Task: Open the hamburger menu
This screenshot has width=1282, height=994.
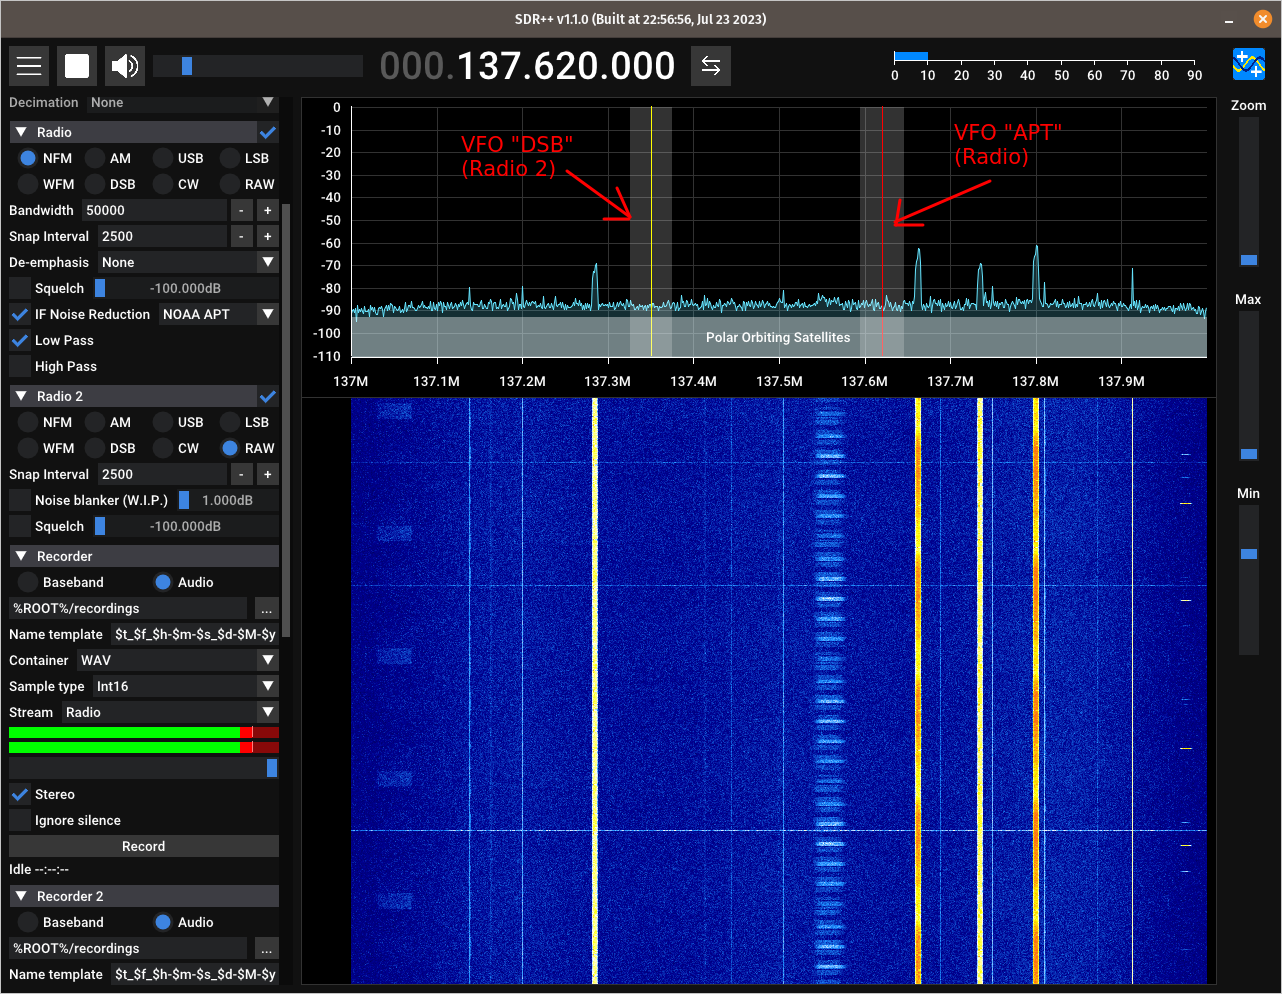Action: click(x=29, y=66)
